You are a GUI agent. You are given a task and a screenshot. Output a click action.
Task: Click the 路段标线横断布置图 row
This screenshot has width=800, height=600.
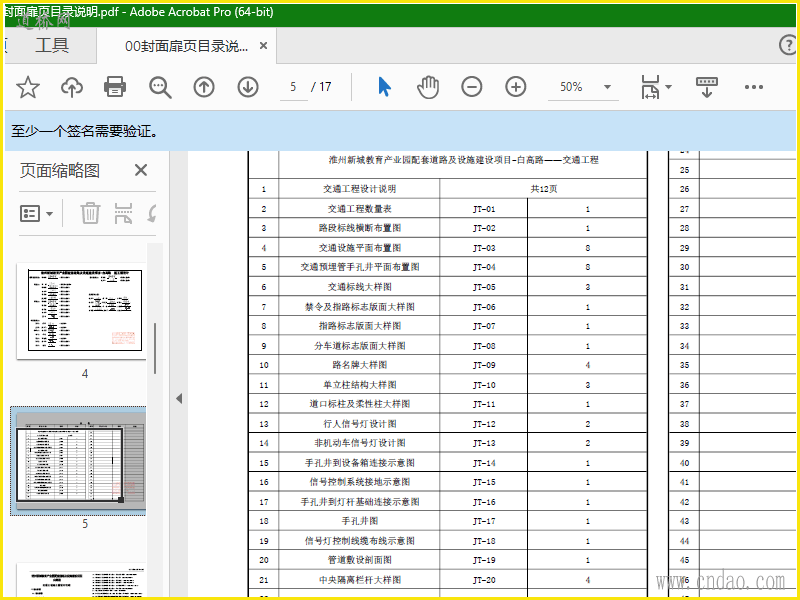point(447,228)
